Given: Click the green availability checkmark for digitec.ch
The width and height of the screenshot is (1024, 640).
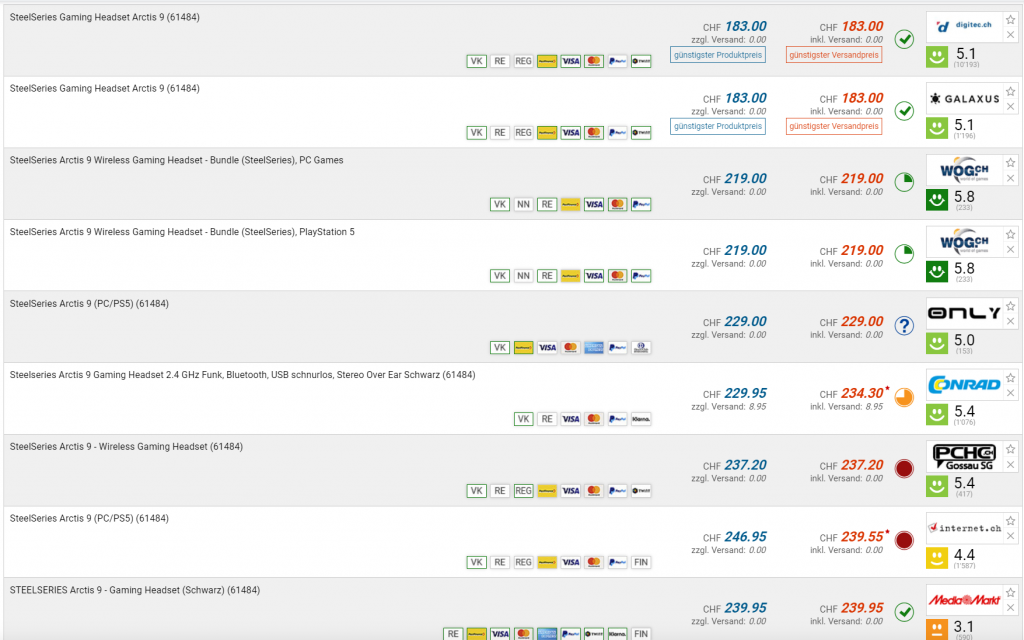Looking at the screenshot, I should point(904,39).
